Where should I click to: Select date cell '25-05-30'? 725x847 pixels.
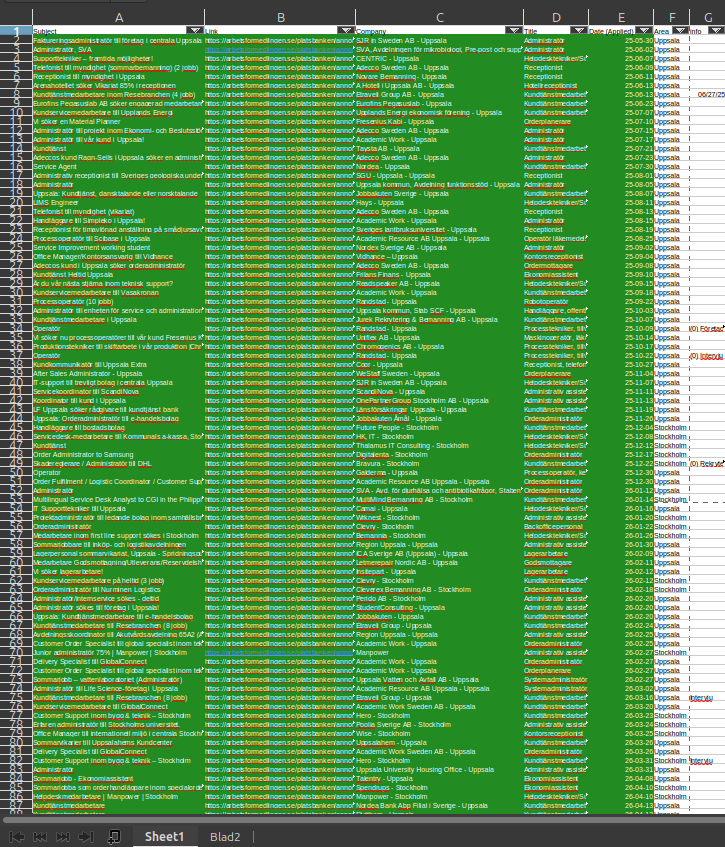click(x=621, y=41)
